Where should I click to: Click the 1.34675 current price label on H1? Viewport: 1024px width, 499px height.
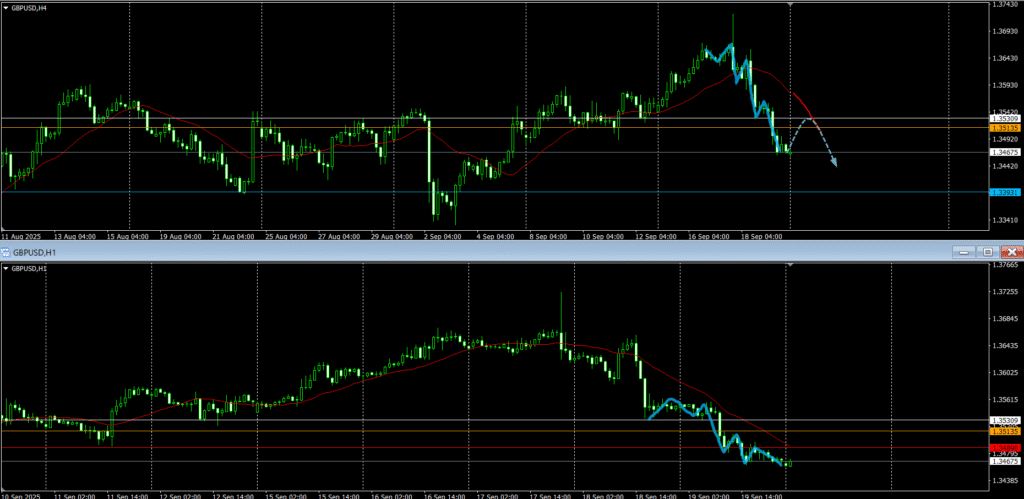tap(1004, 462)
